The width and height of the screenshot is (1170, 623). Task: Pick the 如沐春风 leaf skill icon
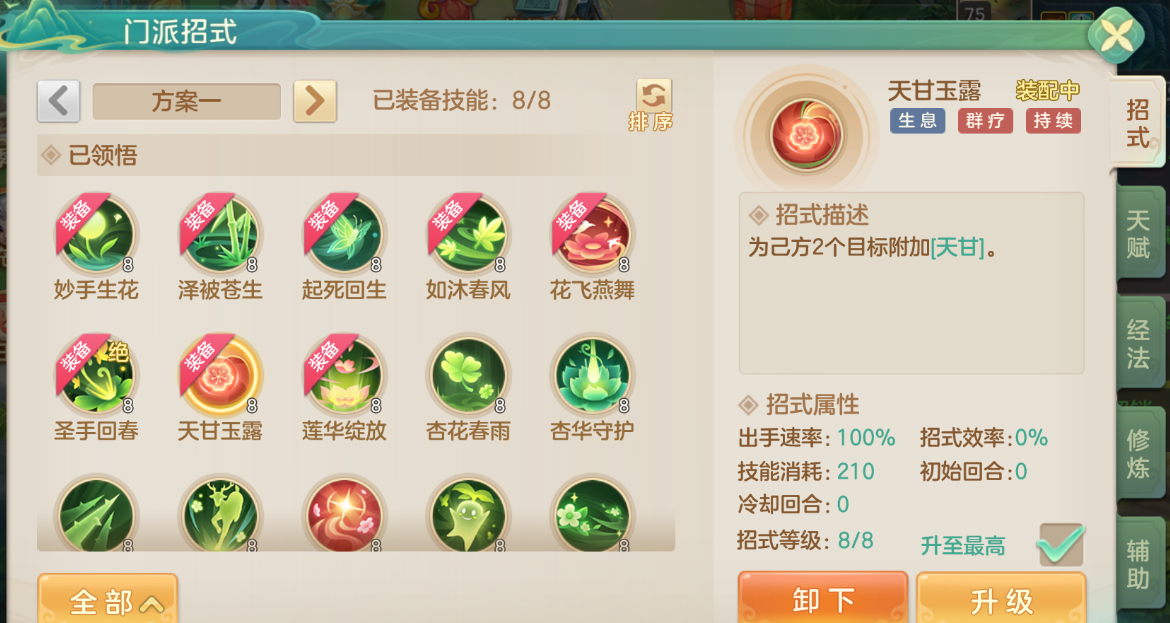click(x=468, y=235)
